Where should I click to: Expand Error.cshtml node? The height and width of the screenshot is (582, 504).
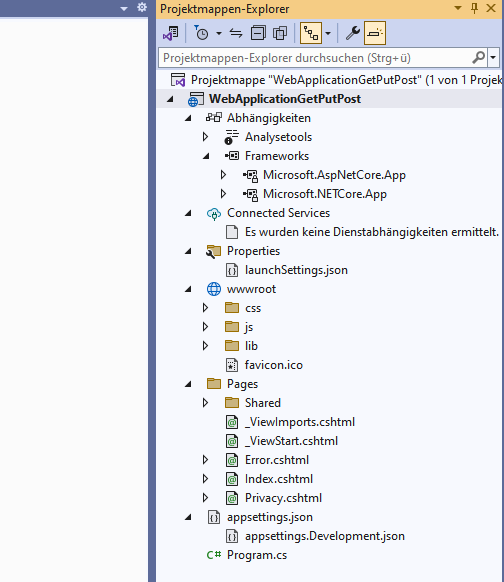pyautogui.click(x=205, y=460)
